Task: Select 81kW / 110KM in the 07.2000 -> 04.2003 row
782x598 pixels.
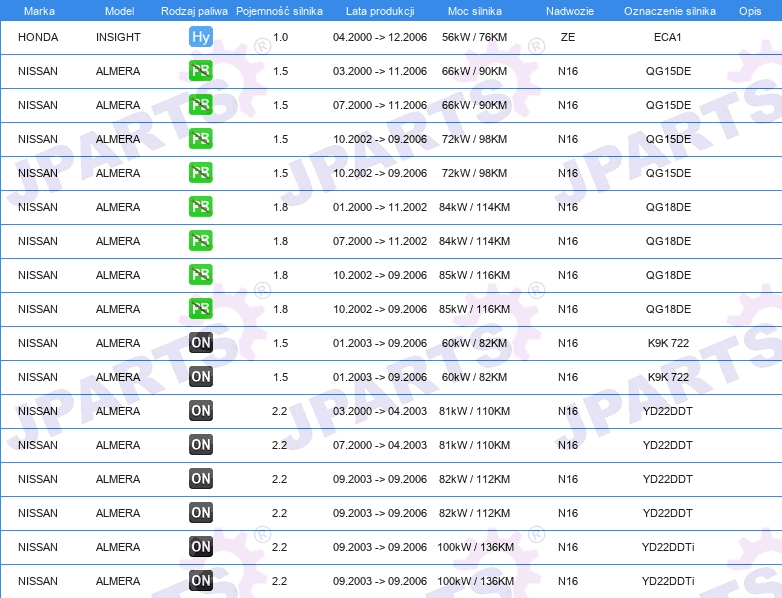Action: (474, 445)
